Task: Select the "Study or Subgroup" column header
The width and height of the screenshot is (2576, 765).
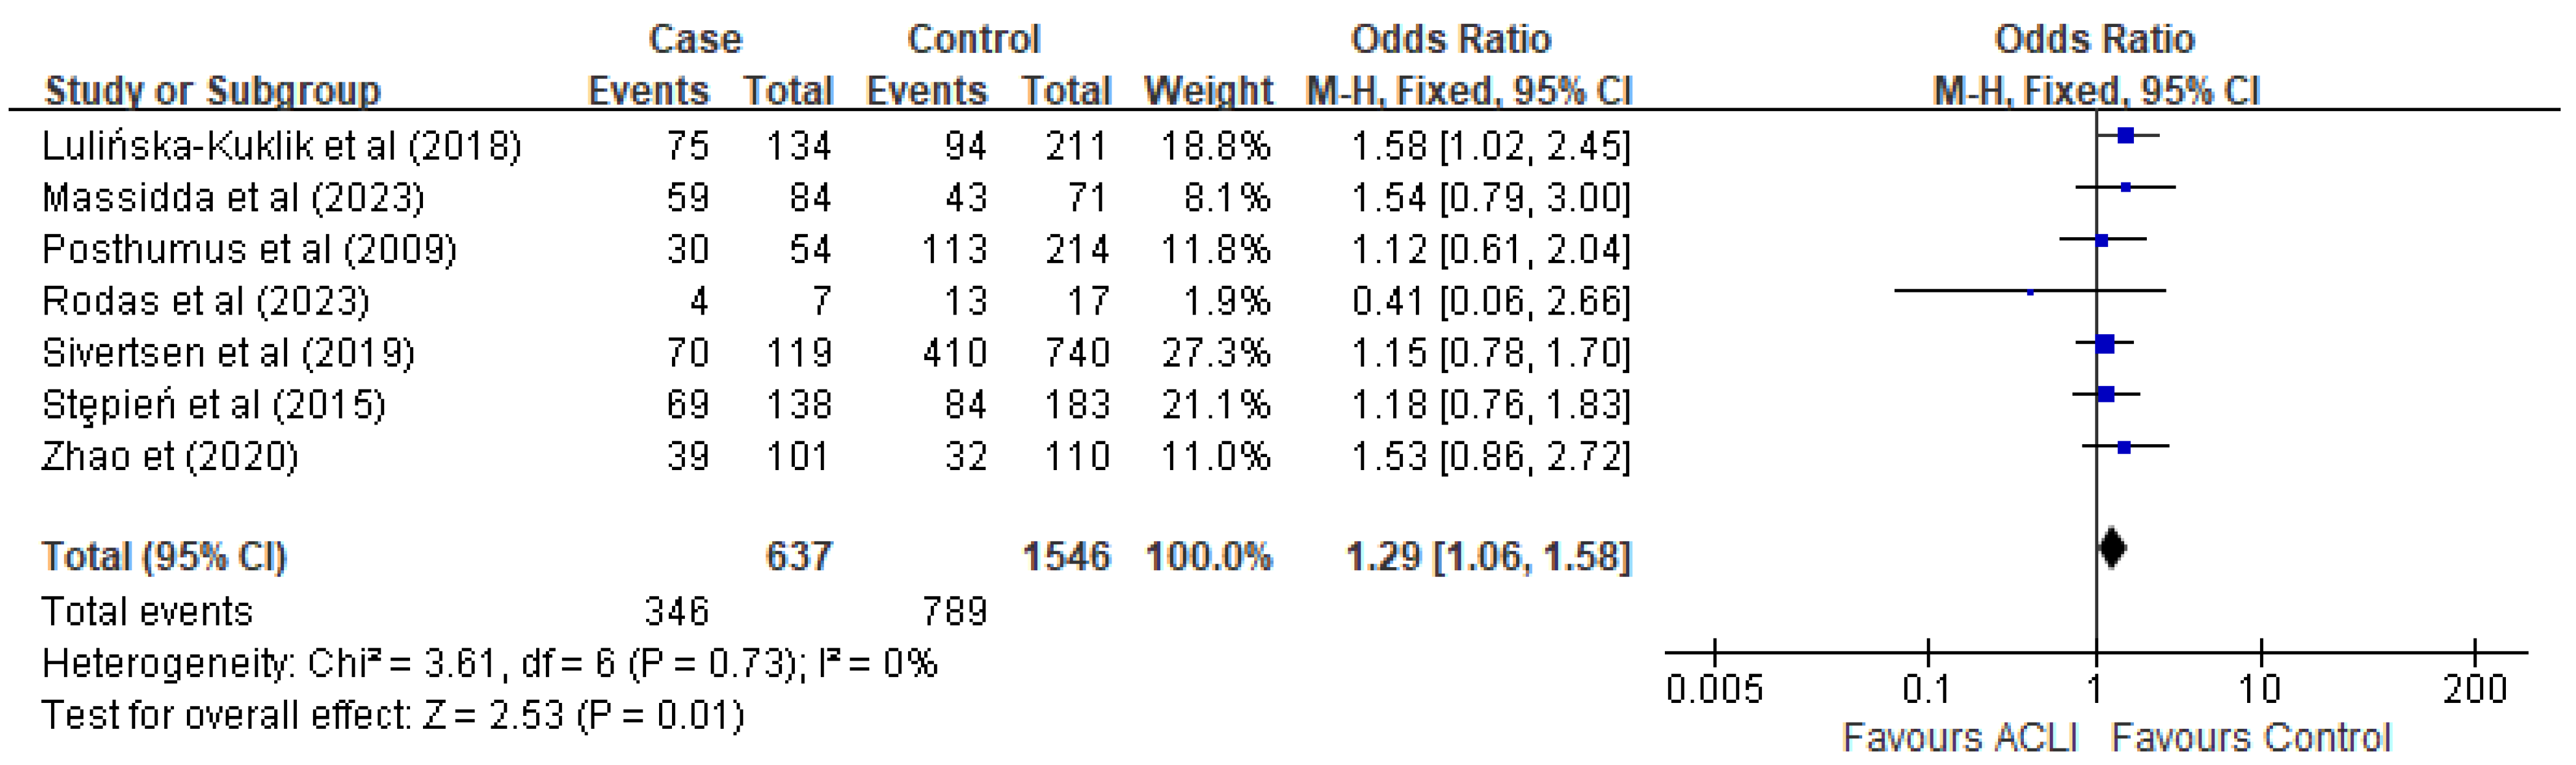Action: [x=212, y=91]
